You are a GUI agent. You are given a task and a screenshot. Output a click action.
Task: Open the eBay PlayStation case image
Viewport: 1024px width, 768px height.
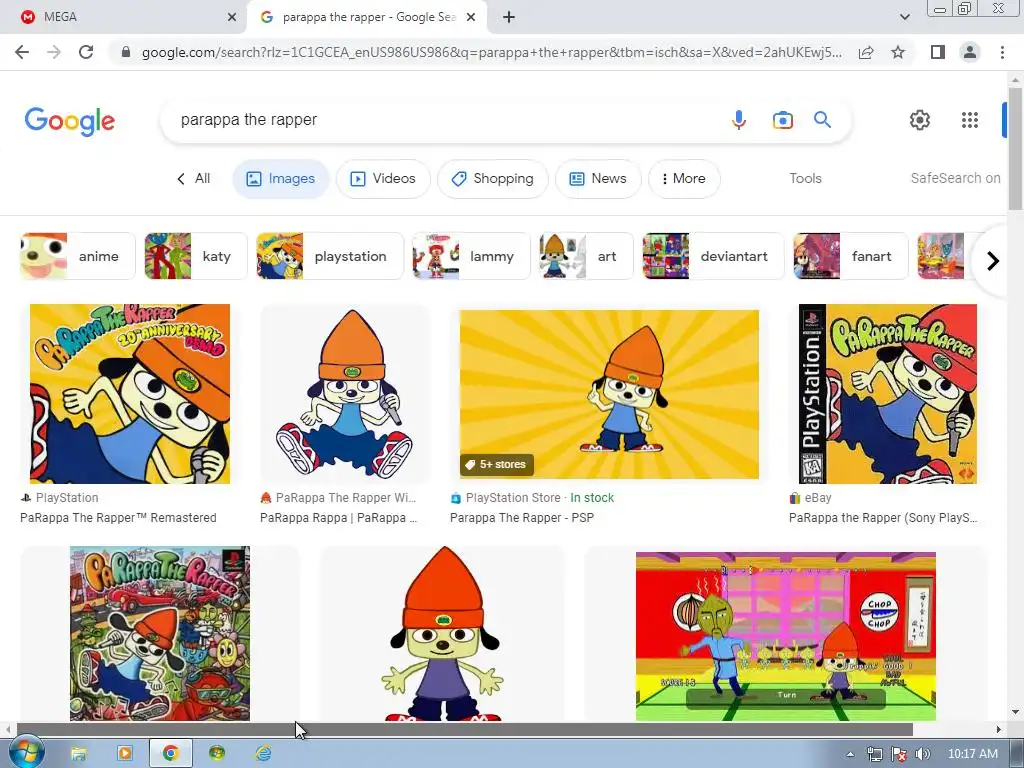(888, 394)
